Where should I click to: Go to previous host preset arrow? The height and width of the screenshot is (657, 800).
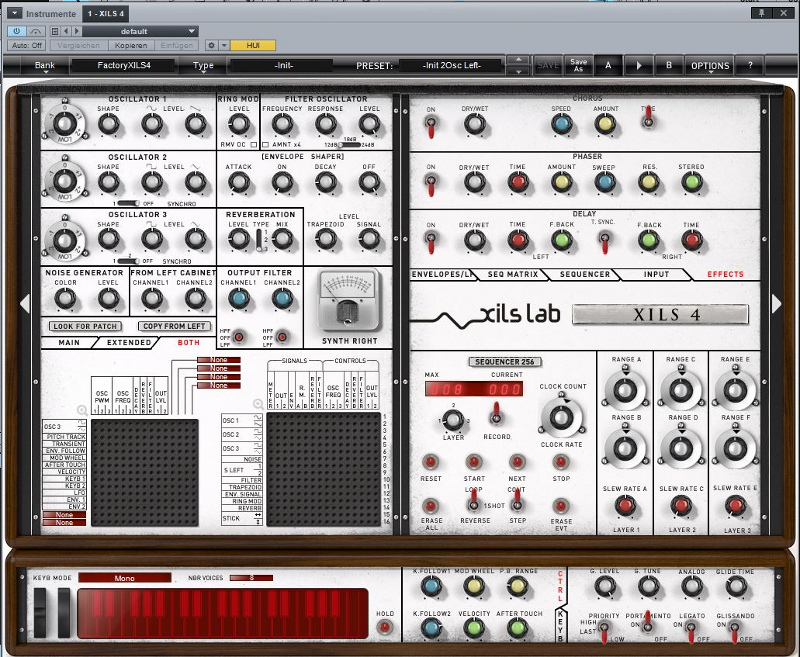pos(66,31)
